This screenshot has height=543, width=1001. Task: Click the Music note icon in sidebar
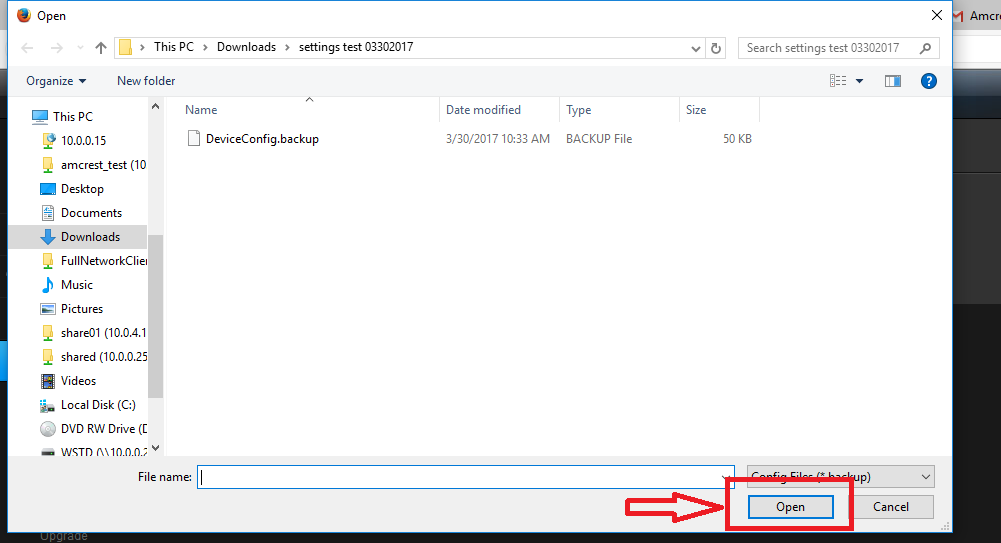click(48, 285)
